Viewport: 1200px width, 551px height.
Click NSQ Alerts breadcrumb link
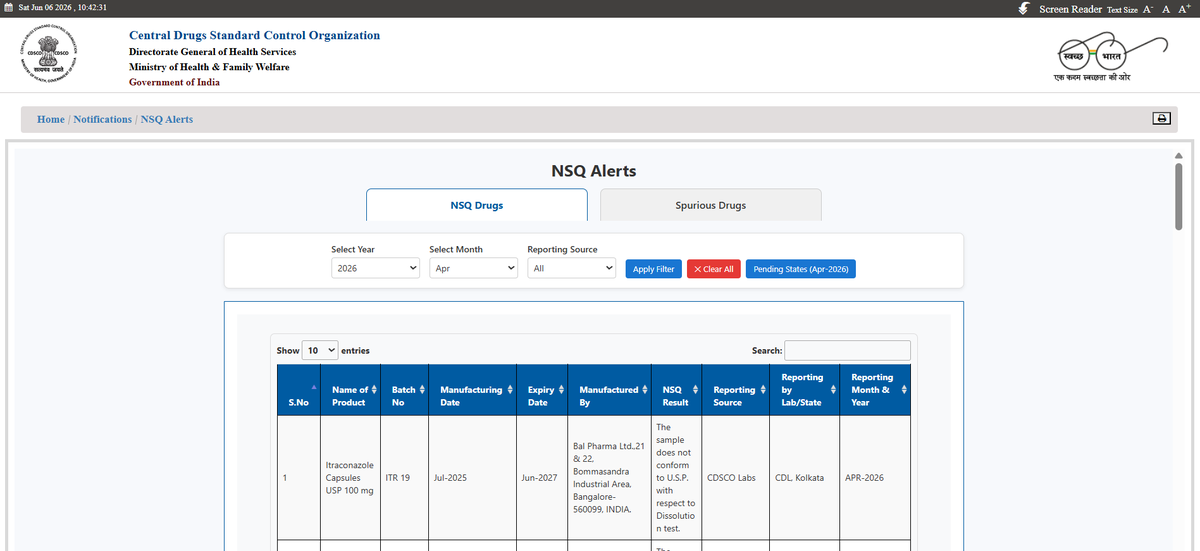[167, 119]
